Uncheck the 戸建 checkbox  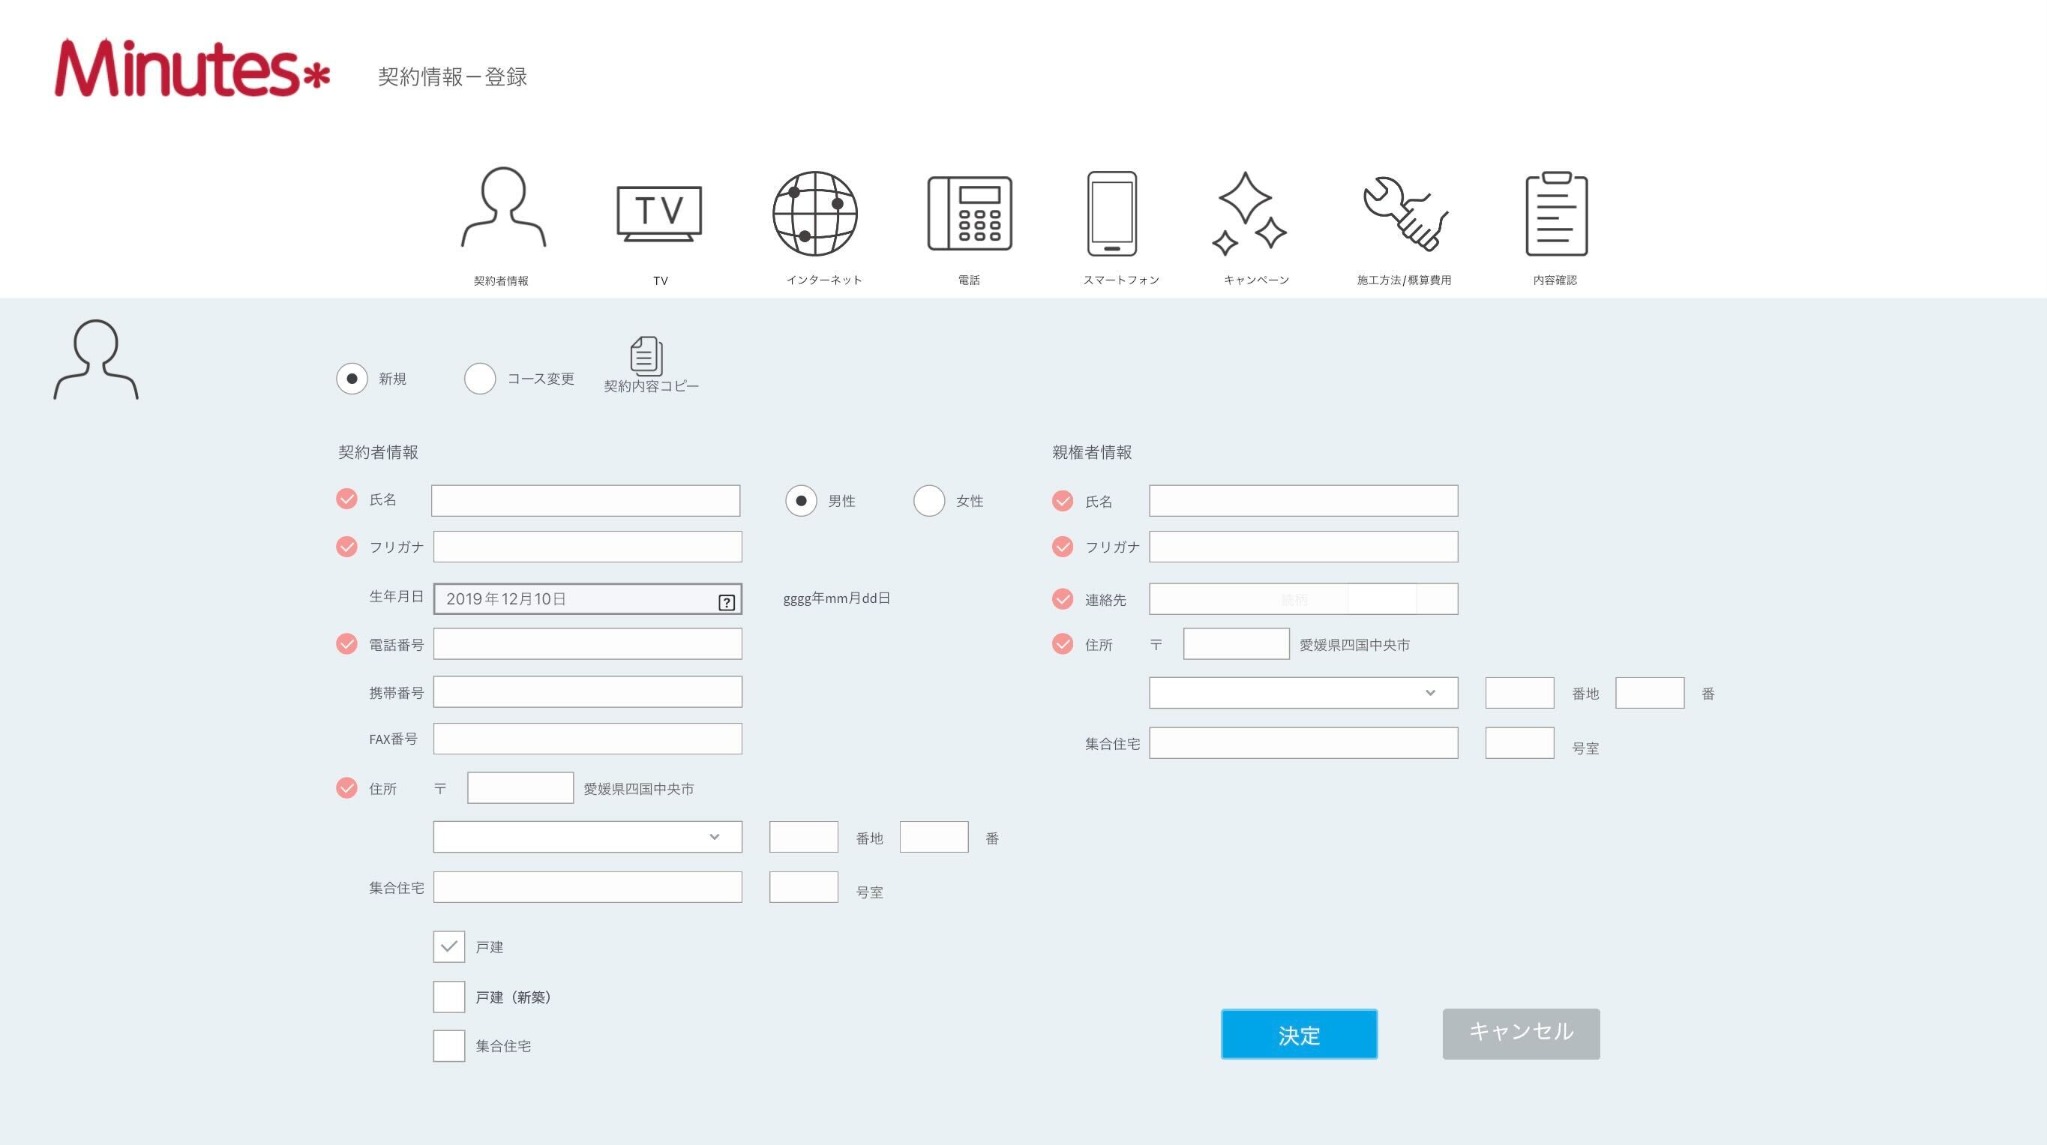pos(449,946)
